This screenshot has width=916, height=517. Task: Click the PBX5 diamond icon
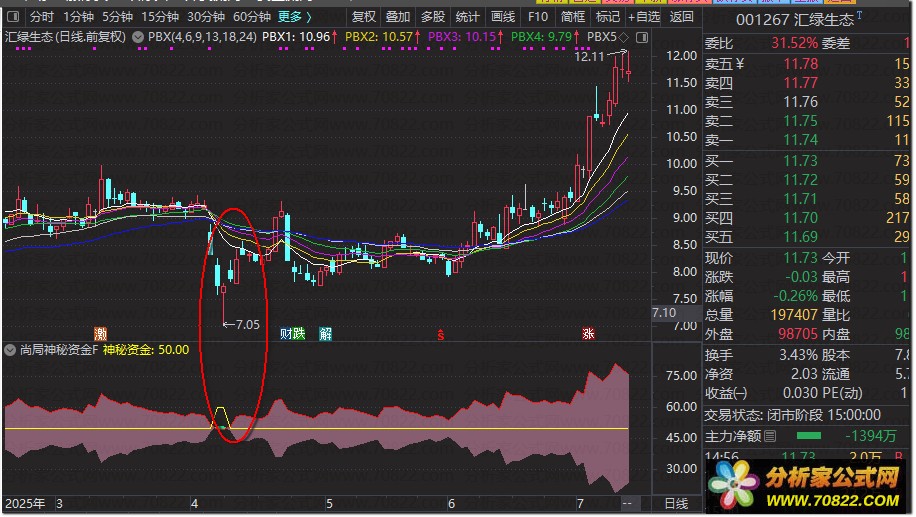[623, 37]
